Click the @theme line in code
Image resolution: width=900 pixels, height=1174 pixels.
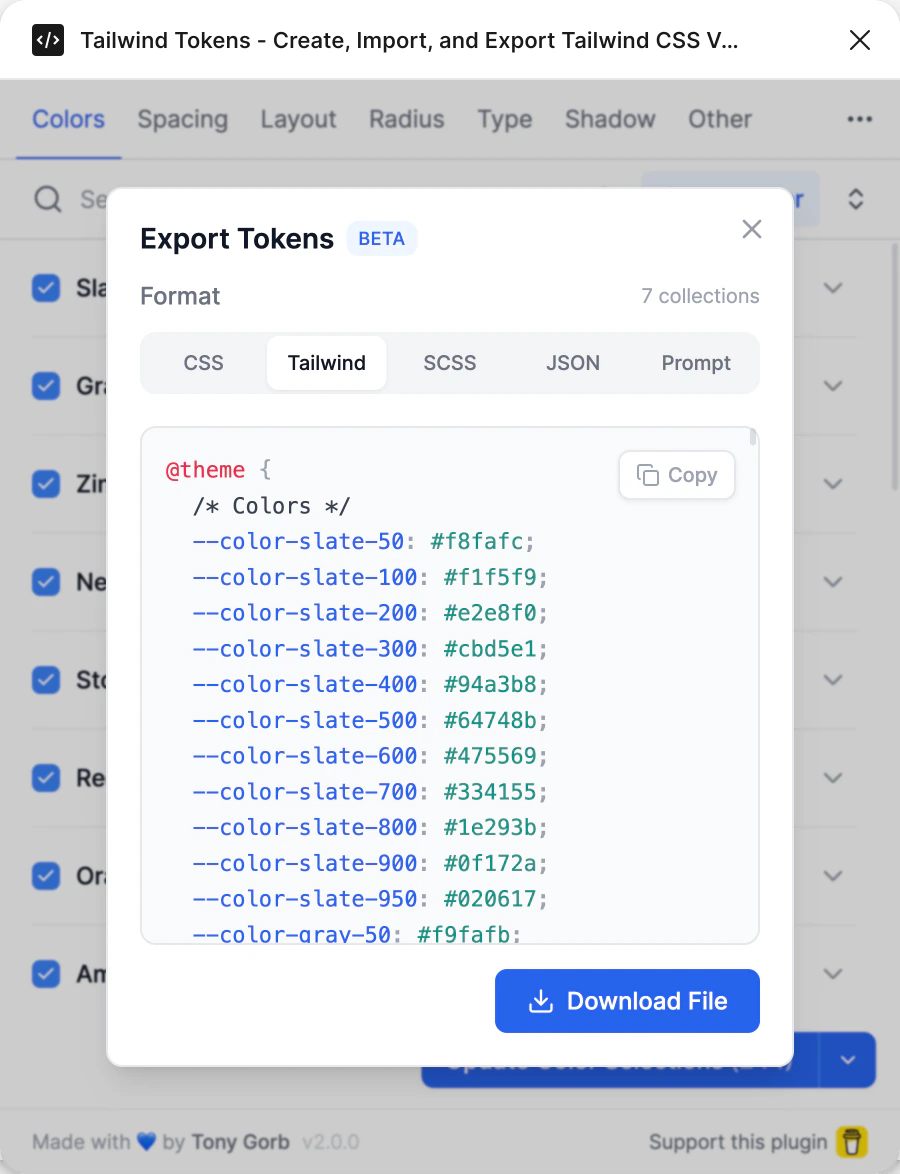tap(219, 470)
